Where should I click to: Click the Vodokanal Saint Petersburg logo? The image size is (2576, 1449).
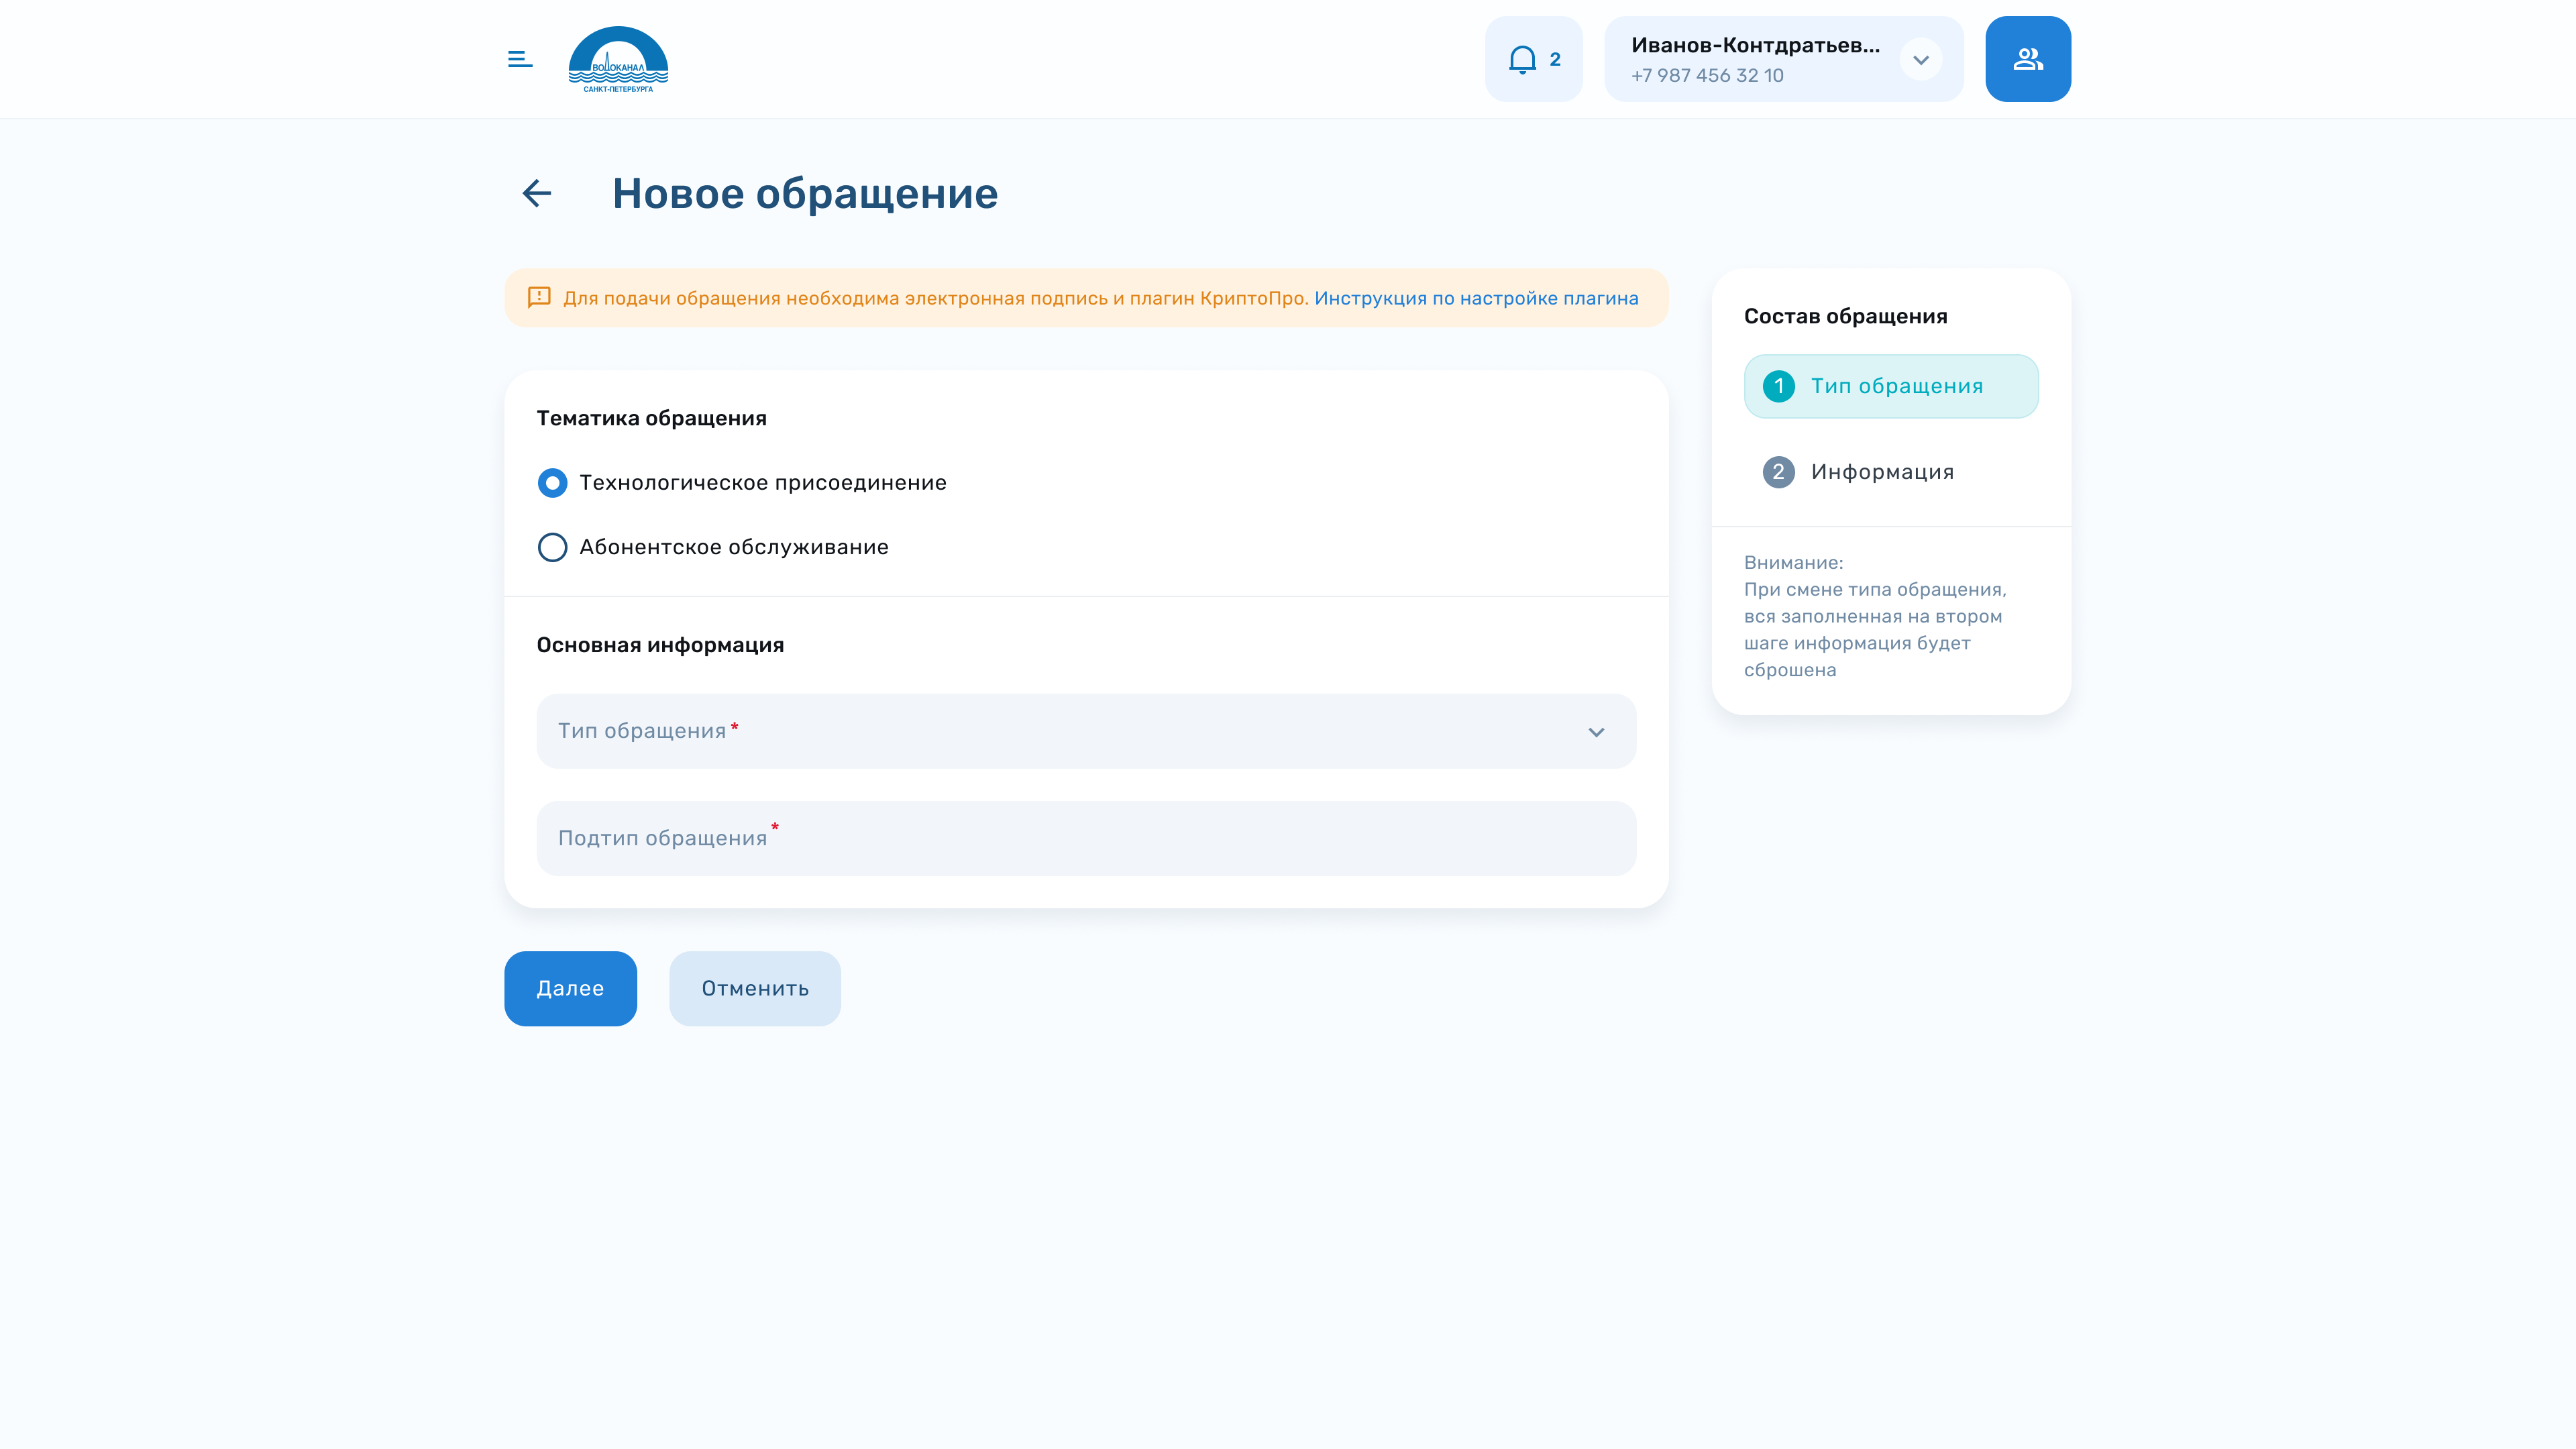pyautogui.click(x=618, y=59)
